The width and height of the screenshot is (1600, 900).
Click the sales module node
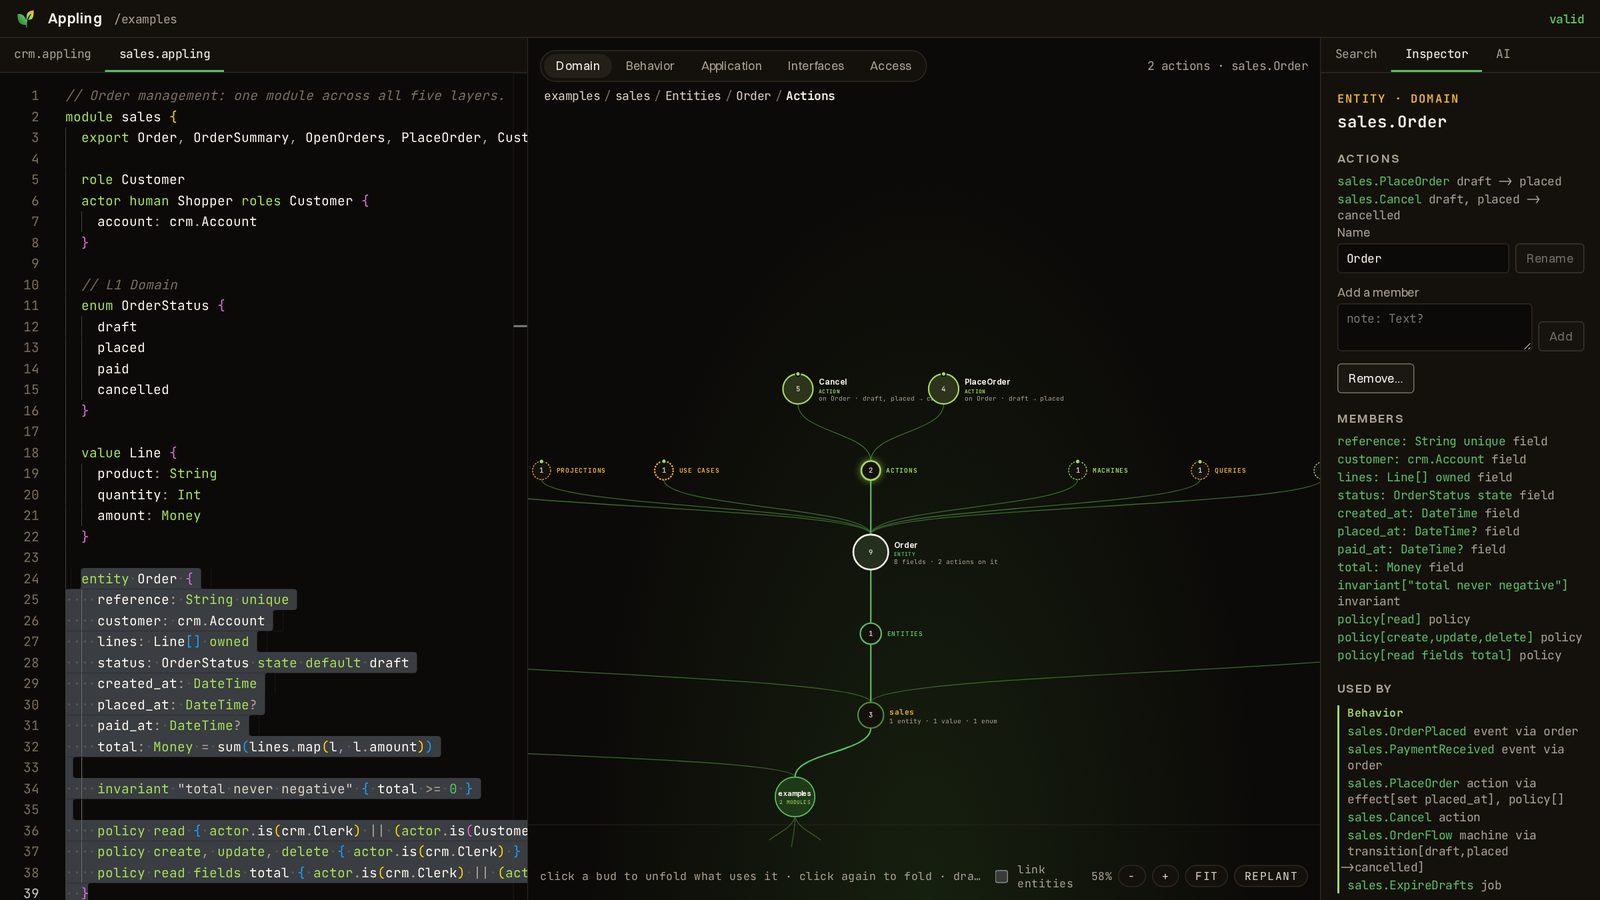tap(871, 715)
